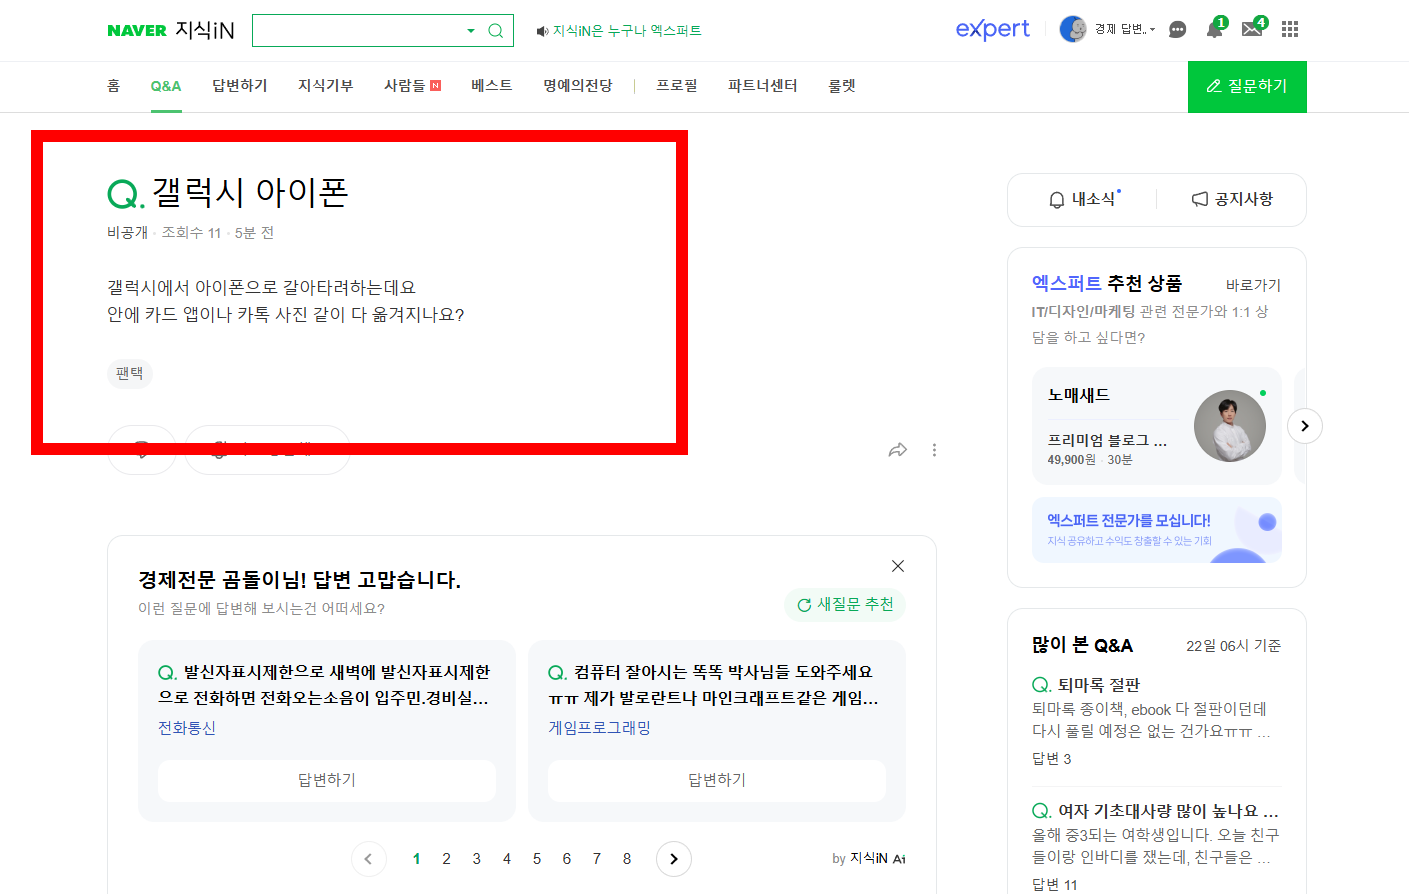
Task: Open the 컴퓨터 잘아시는 question
Action: pyautogui.click(x=714, y=685)
